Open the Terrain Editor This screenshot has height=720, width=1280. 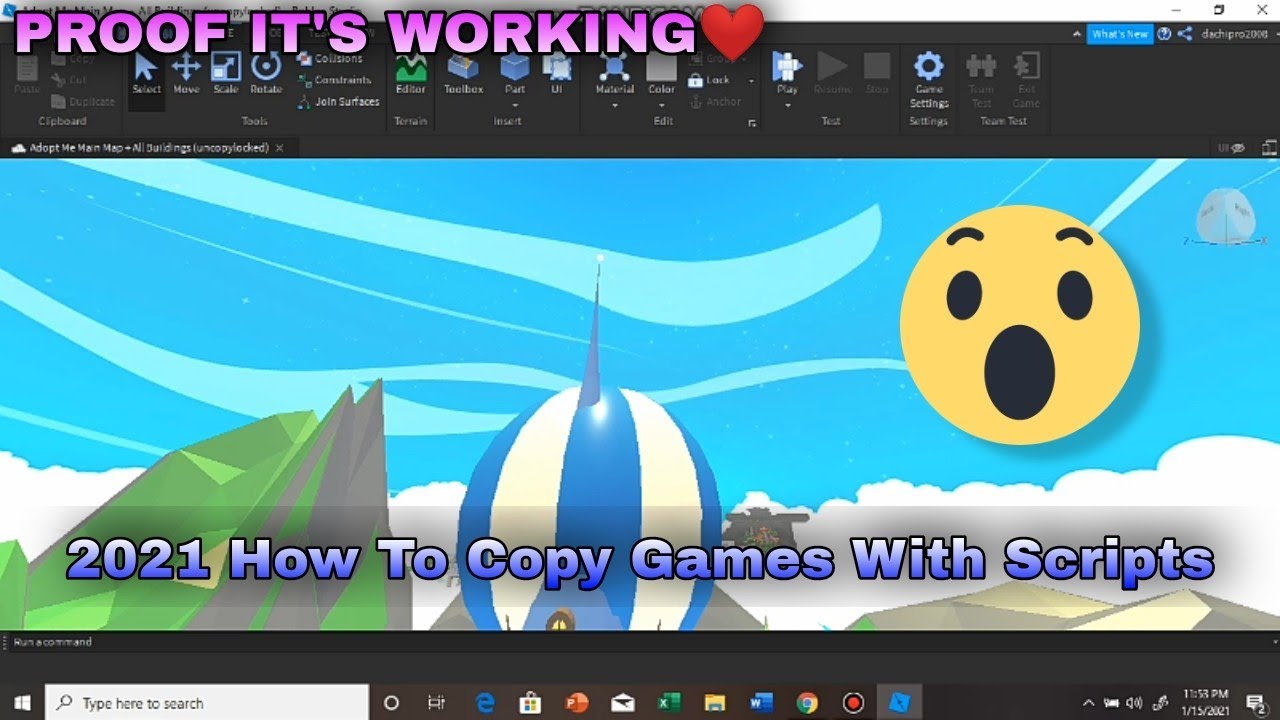(411, 73)
